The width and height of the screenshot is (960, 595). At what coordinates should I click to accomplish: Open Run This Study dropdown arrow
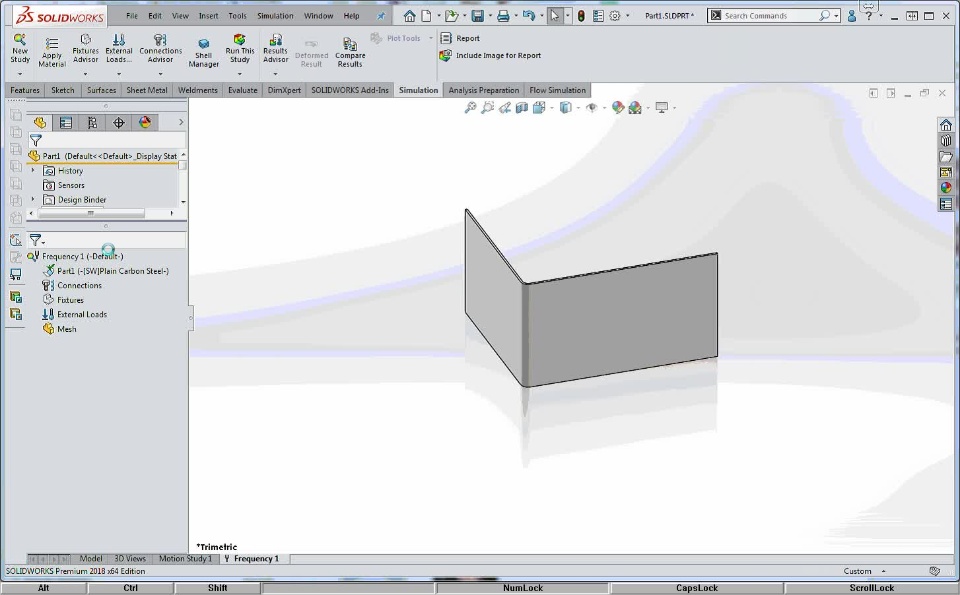(239, 74)
